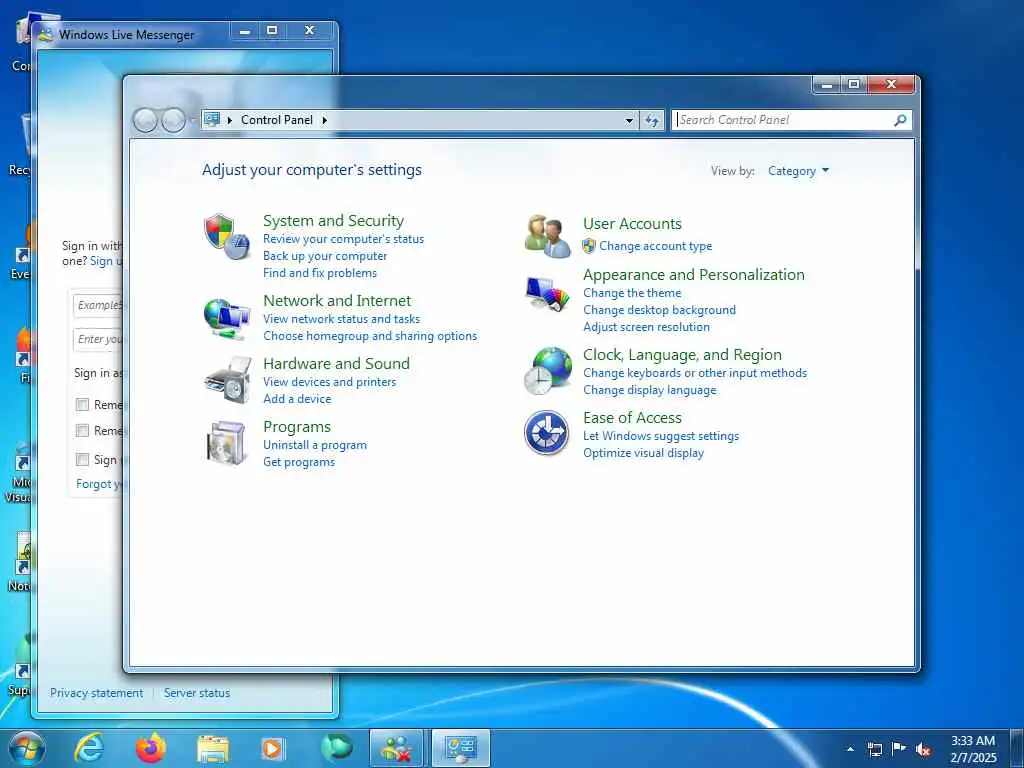Open Privacy statement in Messenger window
The image size is (1024, 768).
[x=96, y=693]
